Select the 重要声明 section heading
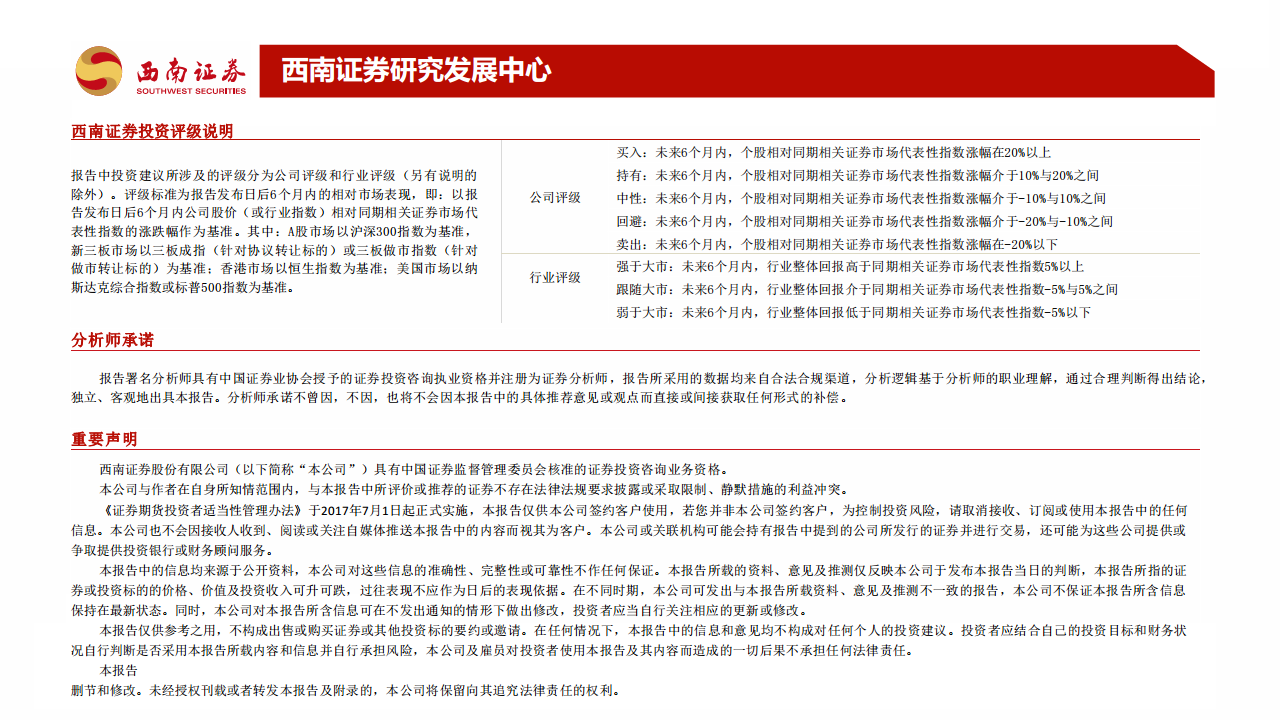This screenshot has width=1280, height=720. (104, 439)
